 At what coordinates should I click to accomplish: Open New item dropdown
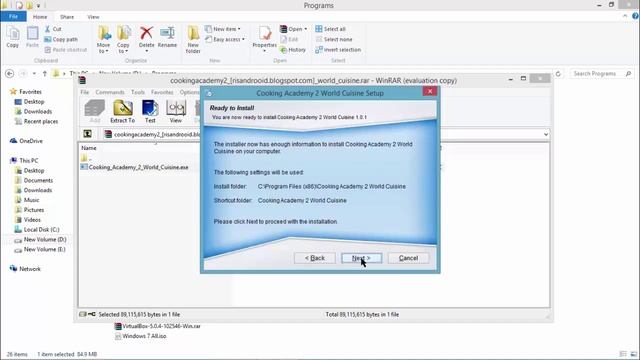tap(223, 29)
